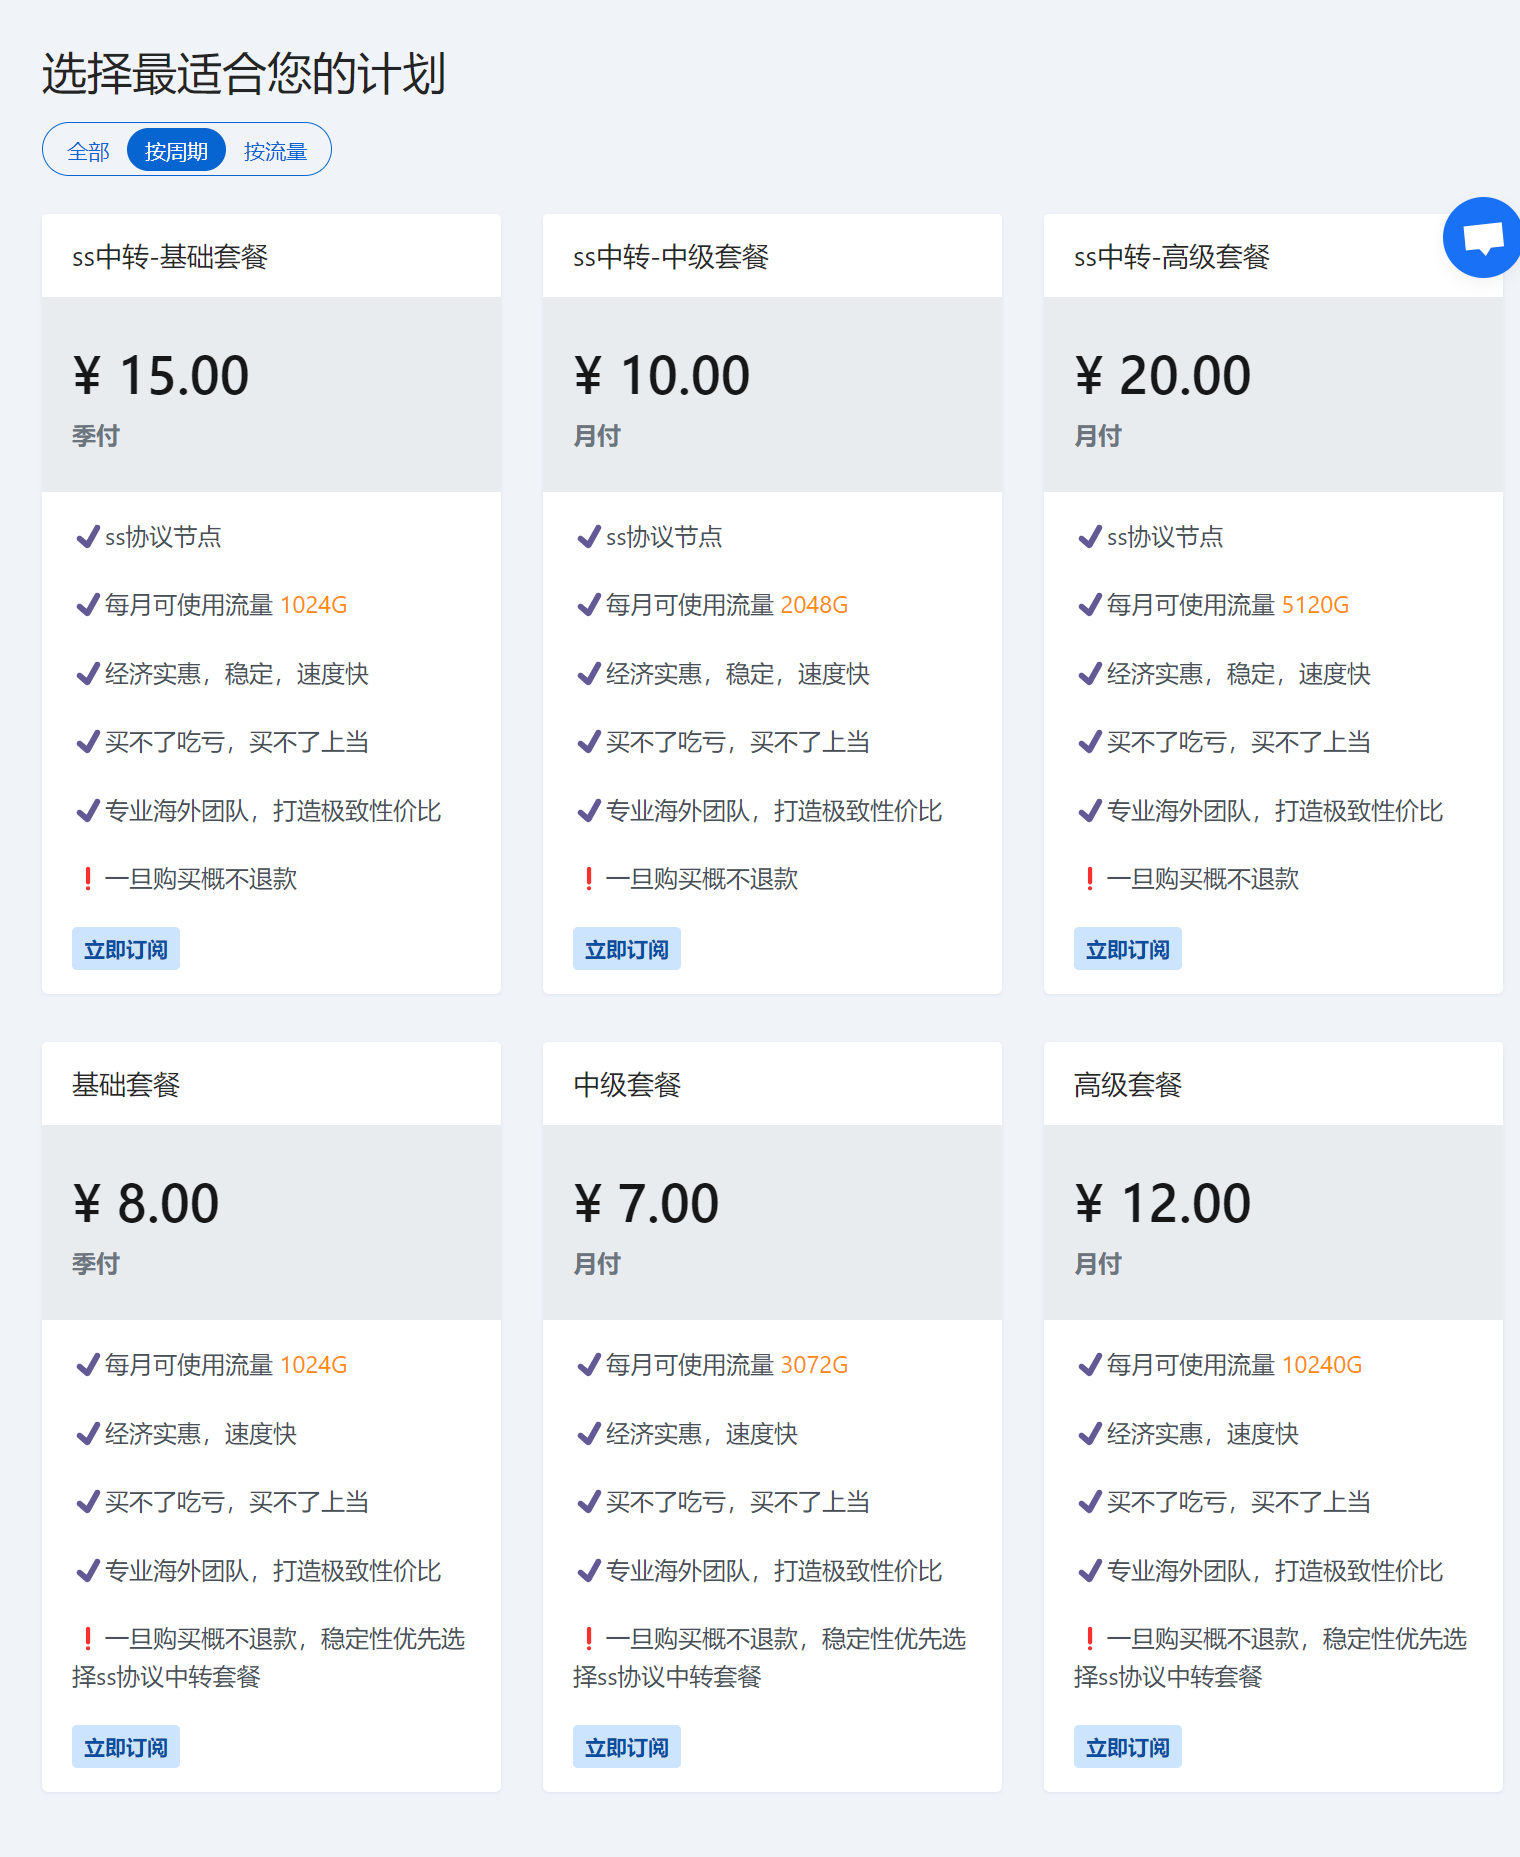The height and width of the screenshot is (1857, 1520).
Task: Click checkmark next to 每月可使用流量 5120G
Action: 1090,605
